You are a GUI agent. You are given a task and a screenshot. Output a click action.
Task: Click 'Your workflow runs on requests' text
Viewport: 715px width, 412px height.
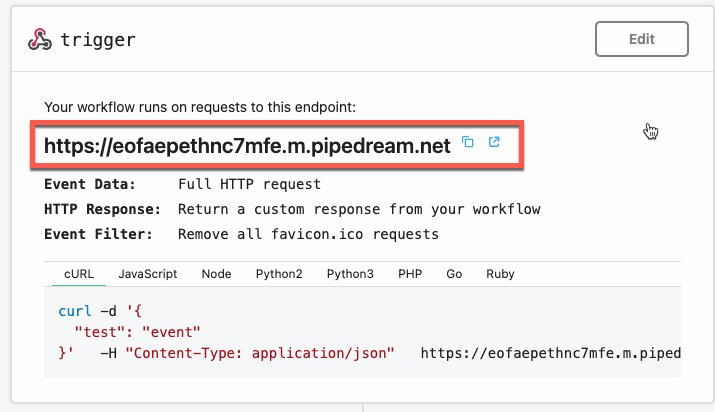200,107
